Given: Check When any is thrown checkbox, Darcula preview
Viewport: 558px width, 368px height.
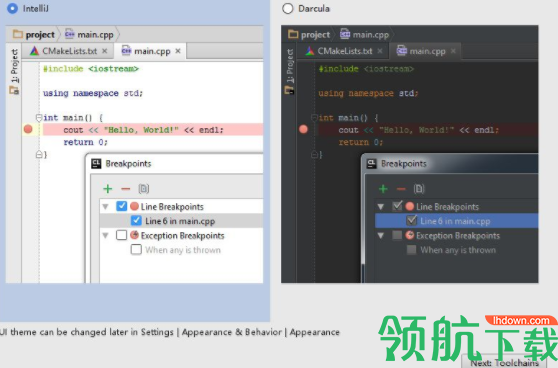Looking at the screenshot, I should tap(411, 249).
